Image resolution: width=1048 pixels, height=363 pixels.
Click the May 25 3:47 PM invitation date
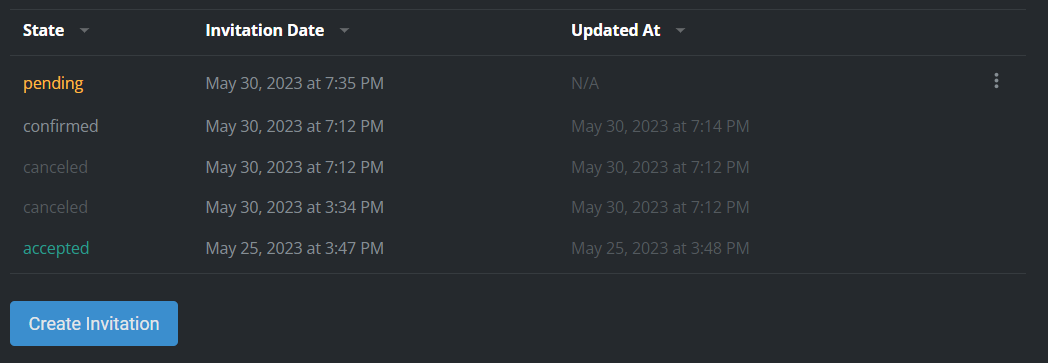pyautogui.click(x=295, y=249)
